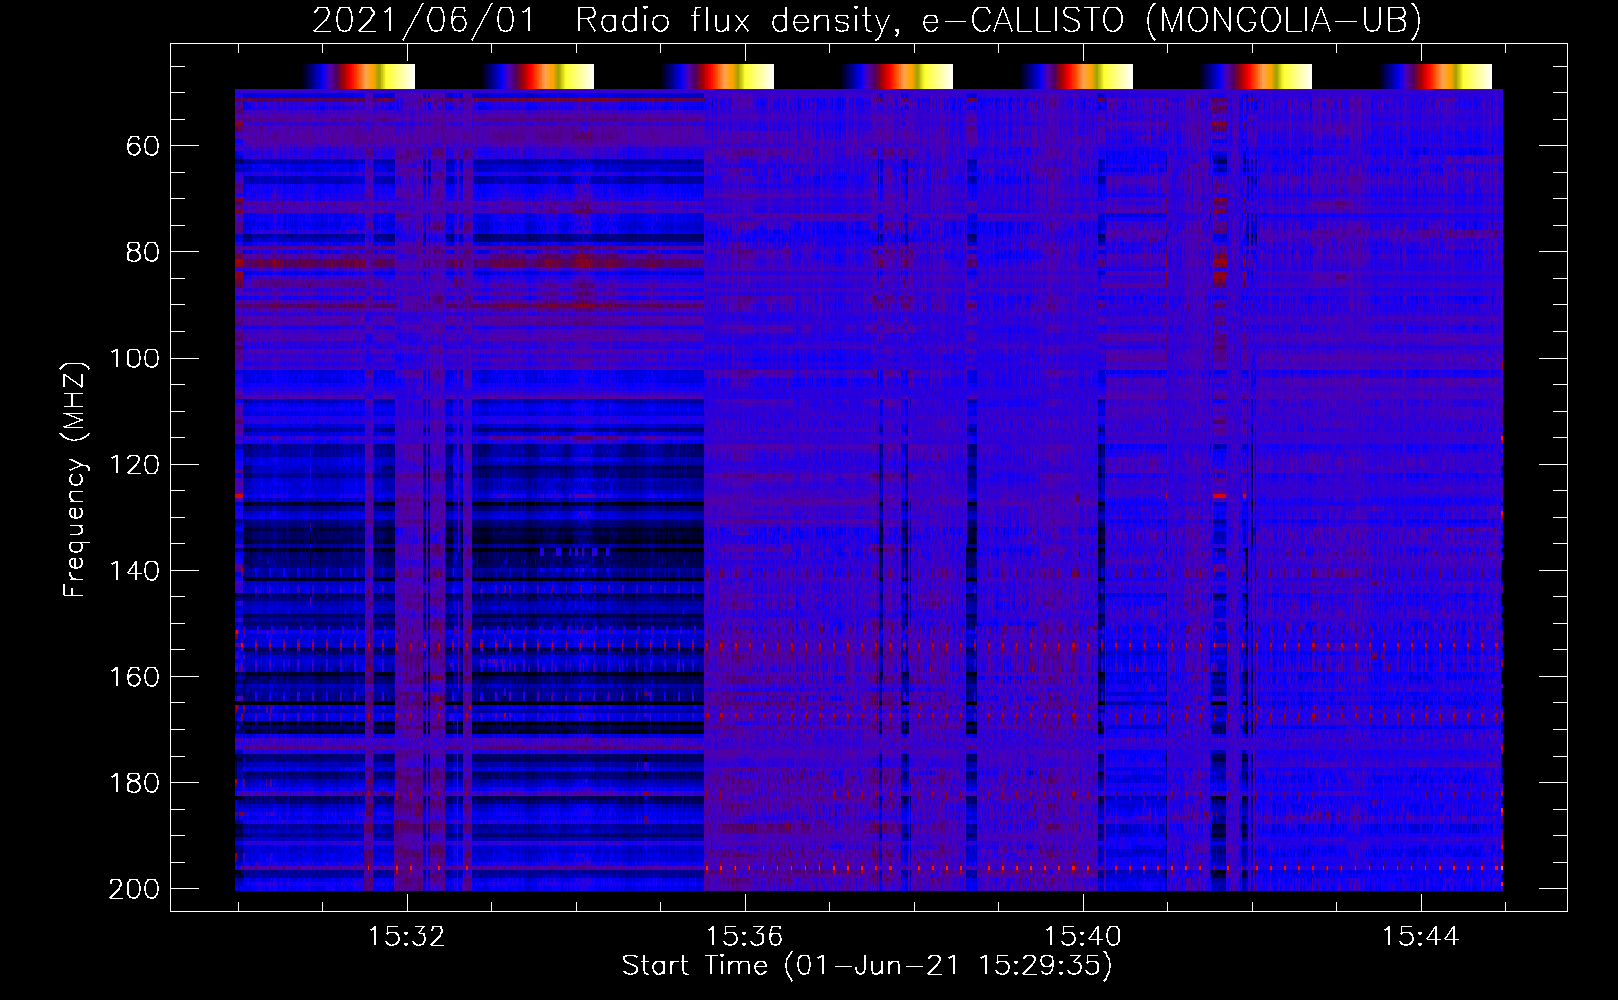Click the 160 frequency tick label
The height and width of the screenshot is (1000, 1618).
[x=134, y=677]
